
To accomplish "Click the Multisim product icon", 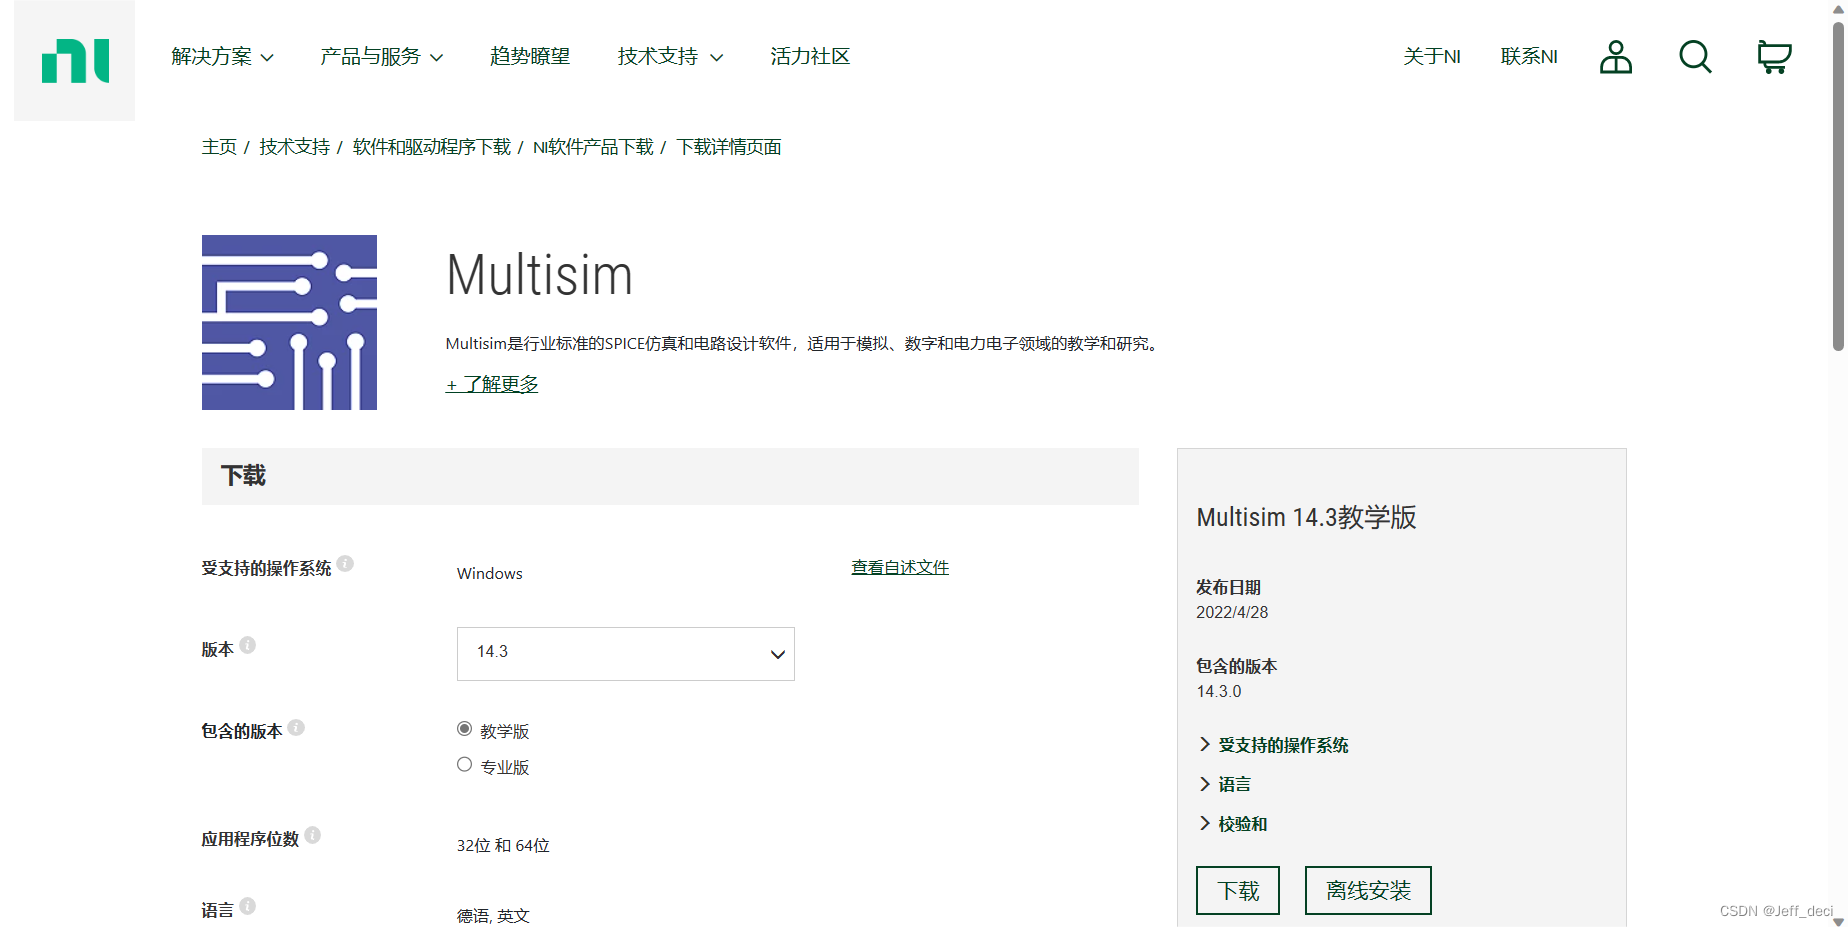I will [289, 322].
